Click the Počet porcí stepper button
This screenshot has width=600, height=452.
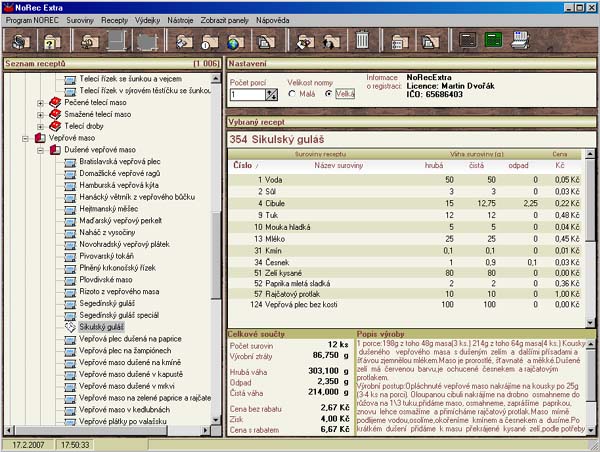(x=271, y=94)
